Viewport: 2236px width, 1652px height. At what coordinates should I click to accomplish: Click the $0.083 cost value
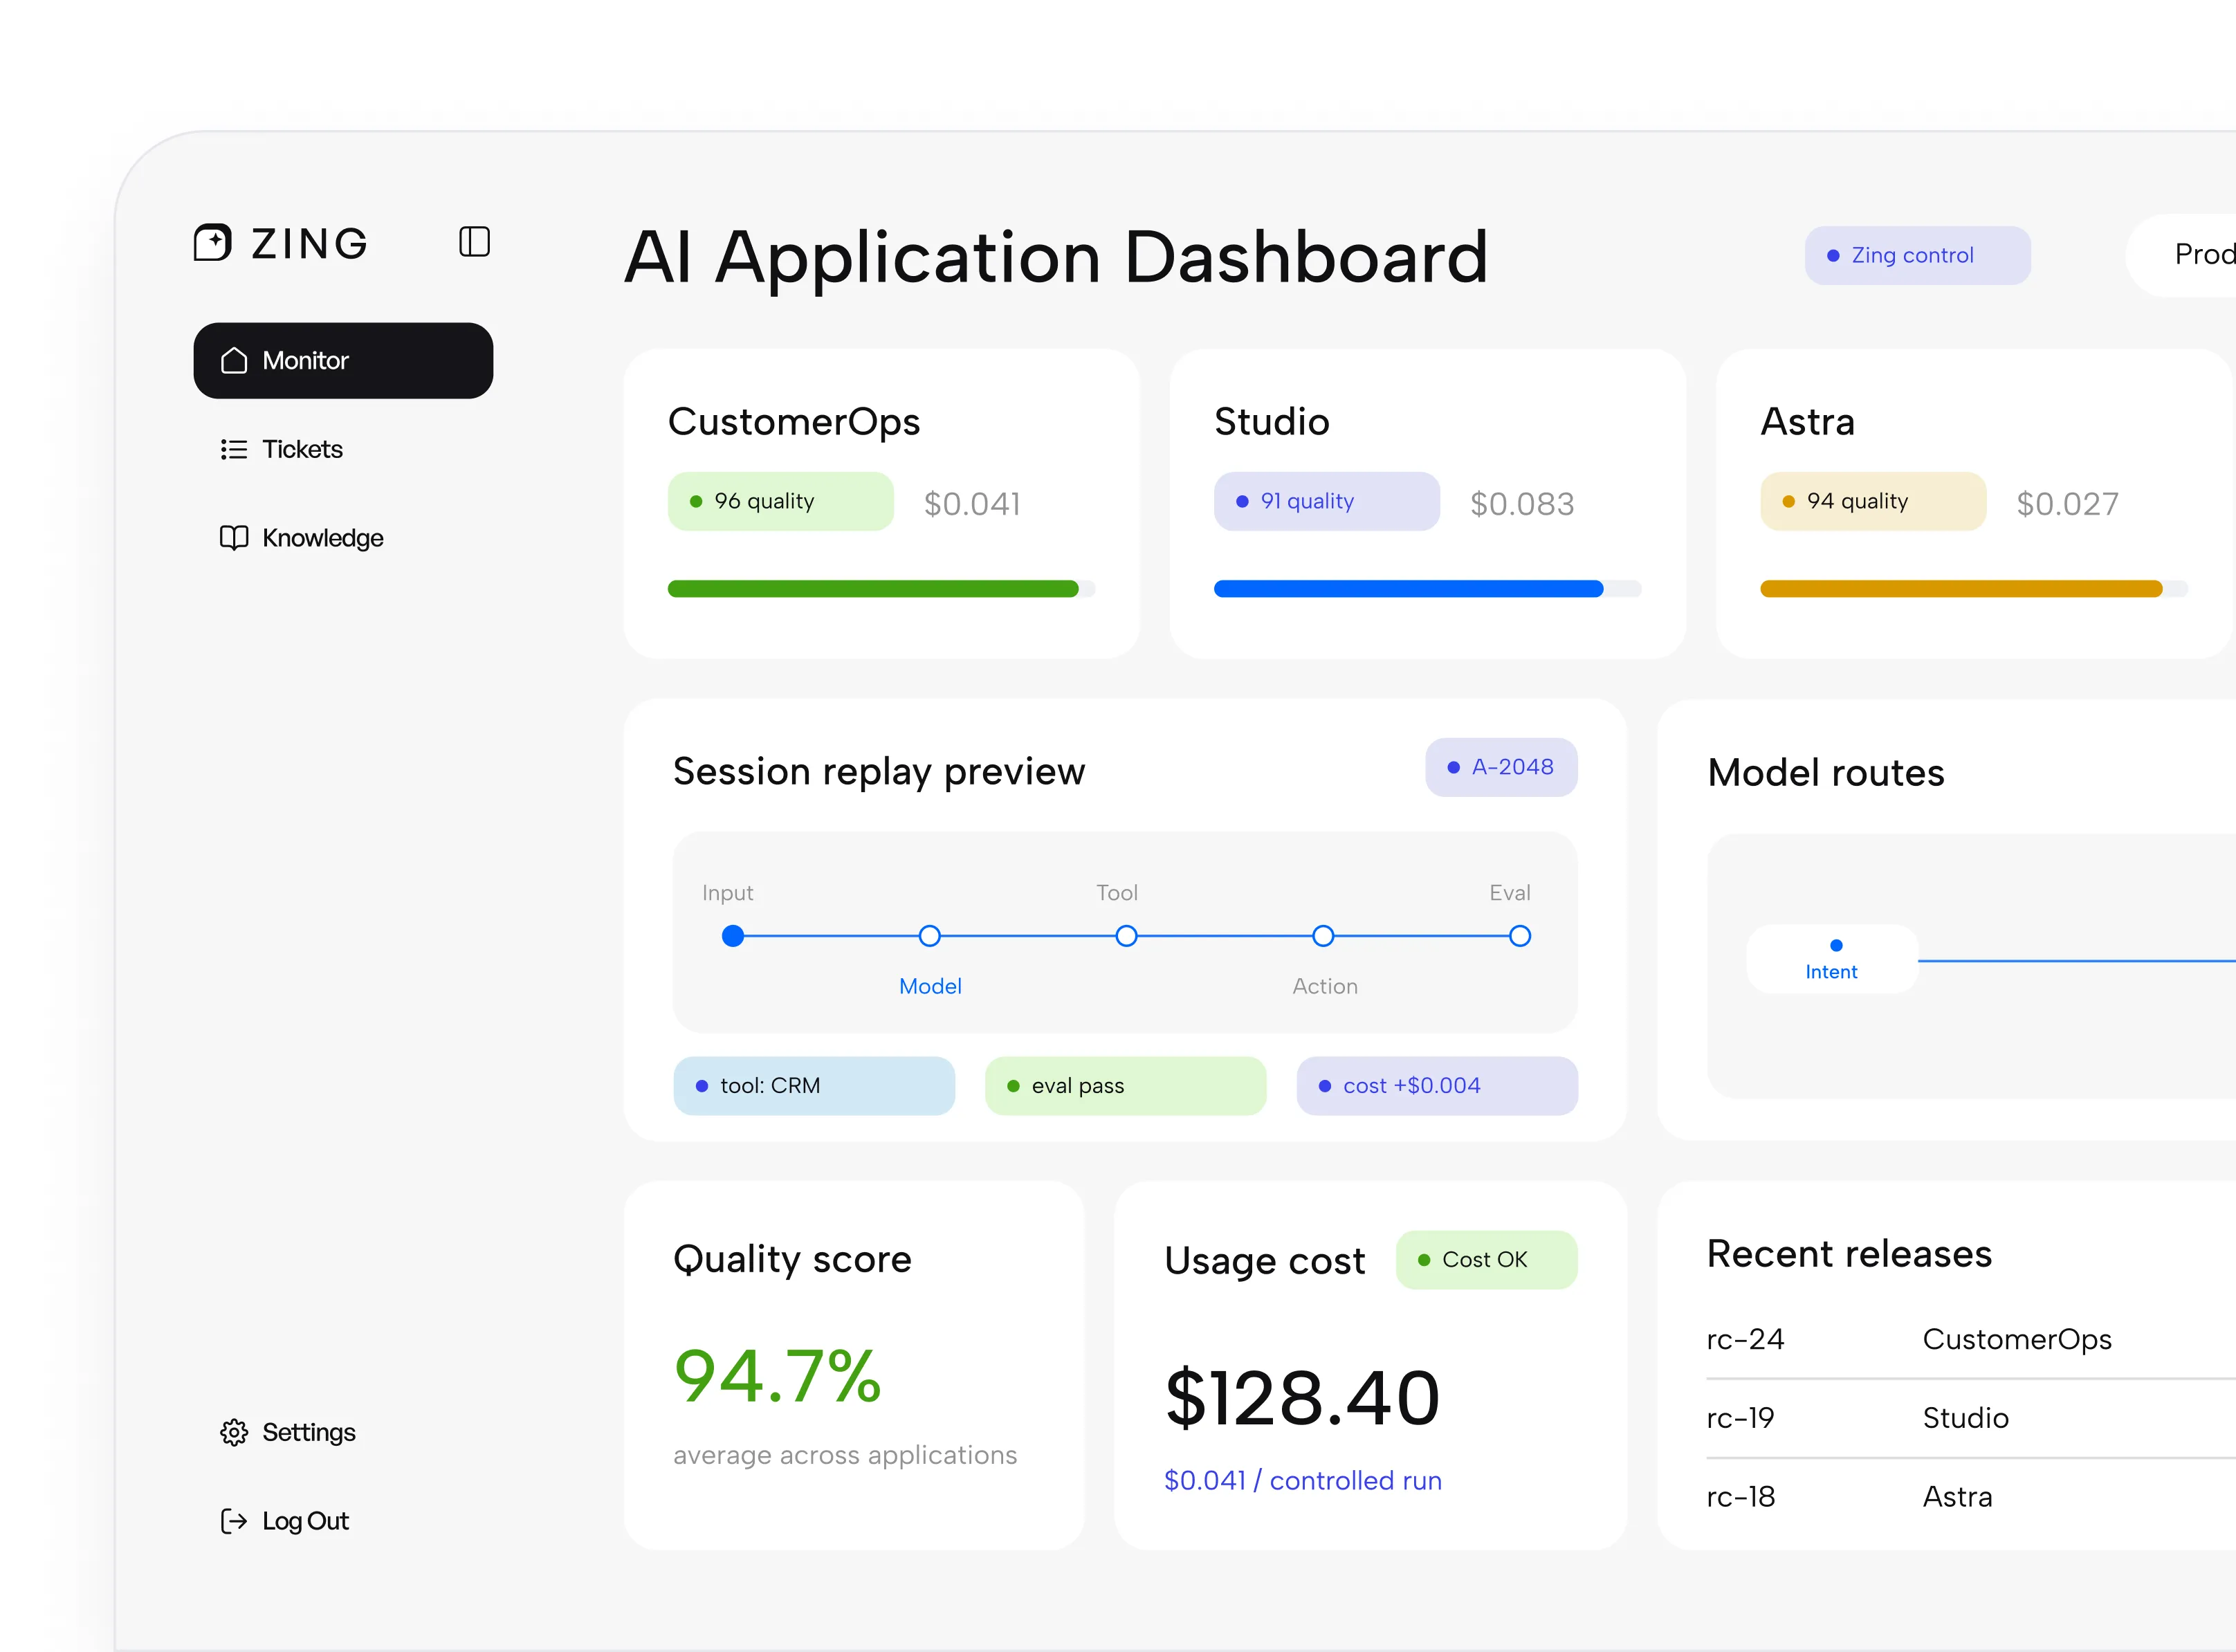[x=1522, y=504]
